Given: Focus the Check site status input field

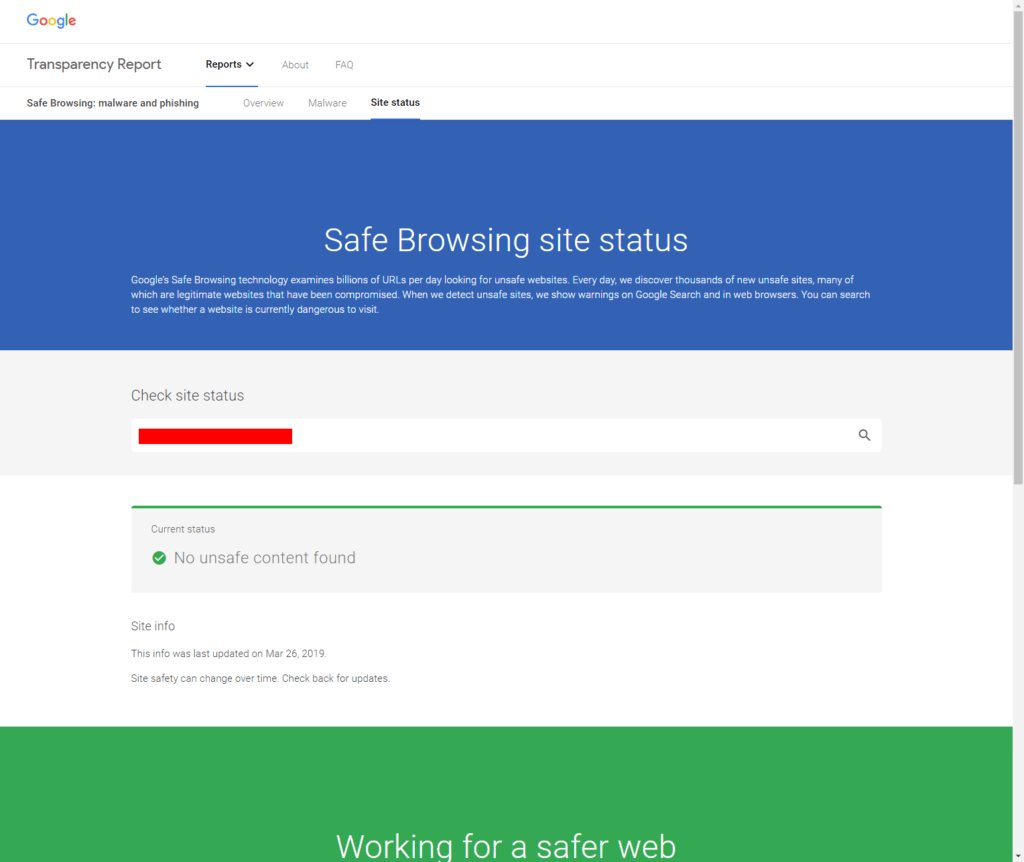Looking at the screenshot, I should click(506, 435).
